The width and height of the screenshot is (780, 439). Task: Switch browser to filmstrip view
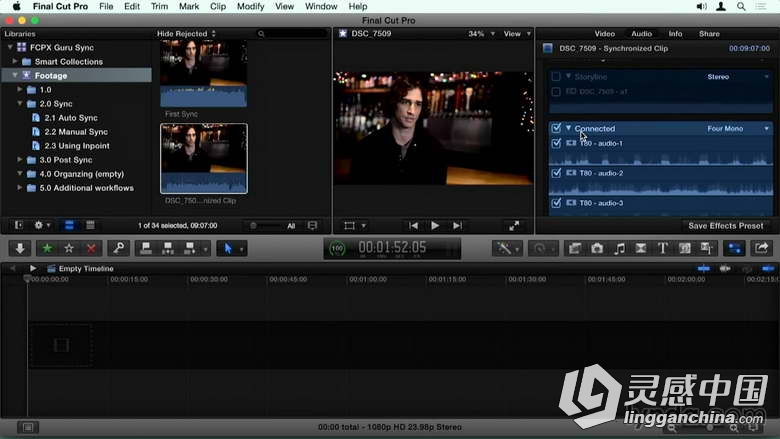pyautogui.click(x=69, y=225)
